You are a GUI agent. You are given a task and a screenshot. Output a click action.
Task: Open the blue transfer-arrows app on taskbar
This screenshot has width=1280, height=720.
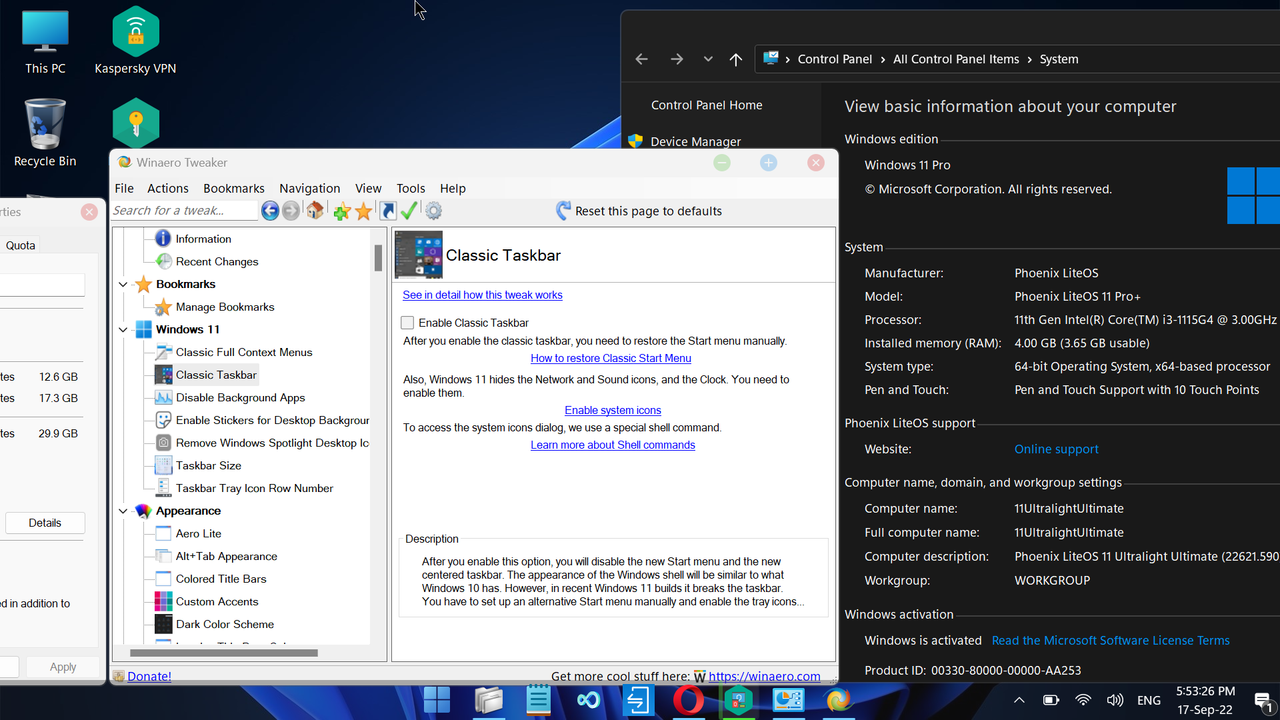point(637,700)
